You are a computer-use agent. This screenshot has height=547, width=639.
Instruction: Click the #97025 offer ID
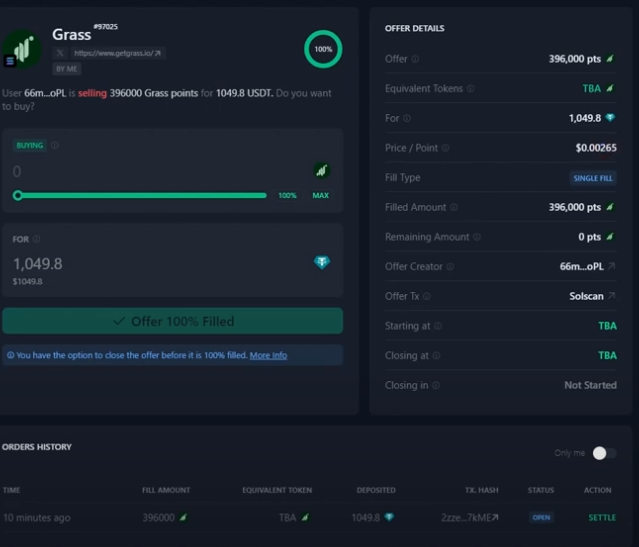coord(106,27)
